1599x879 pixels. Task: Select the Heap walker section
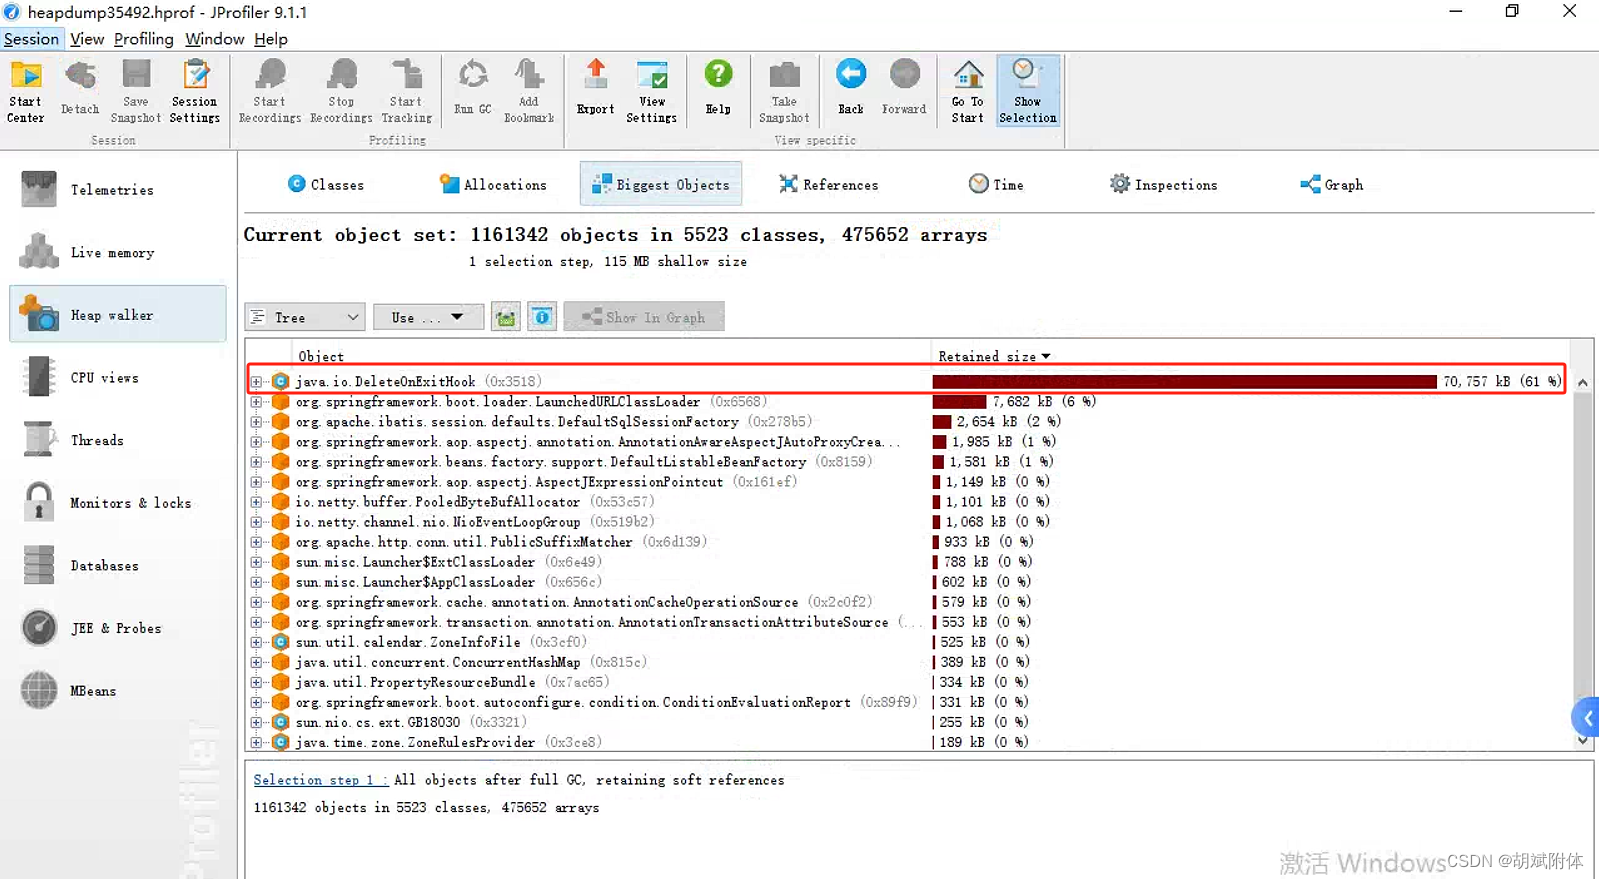118,314
